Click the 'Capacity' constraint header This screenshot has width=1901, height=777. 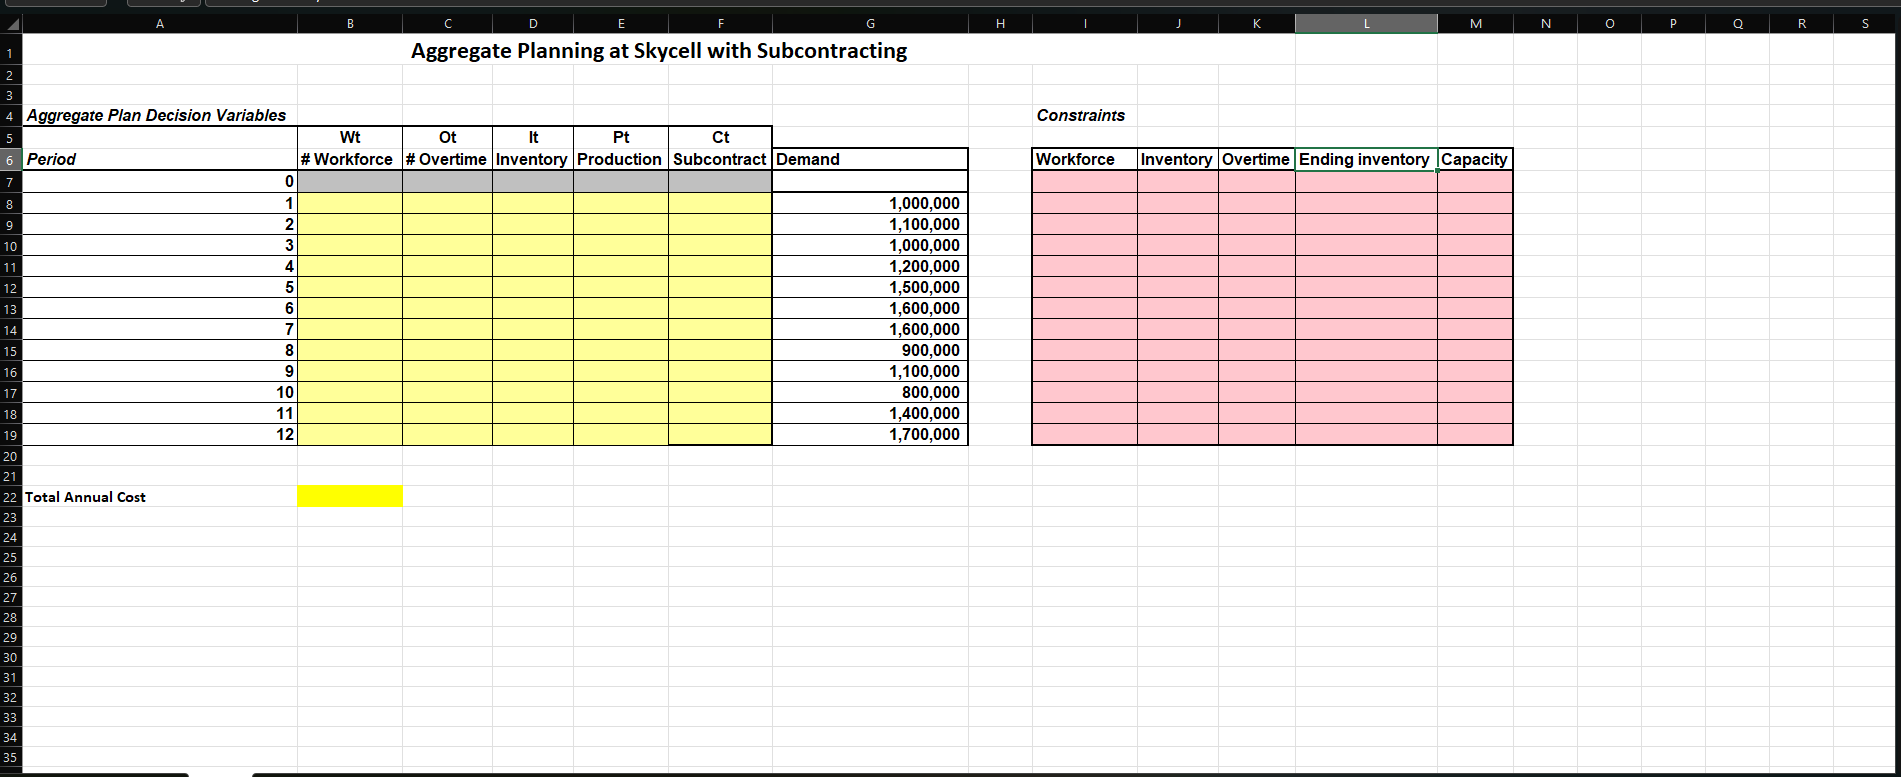[x=1475, y=159]
